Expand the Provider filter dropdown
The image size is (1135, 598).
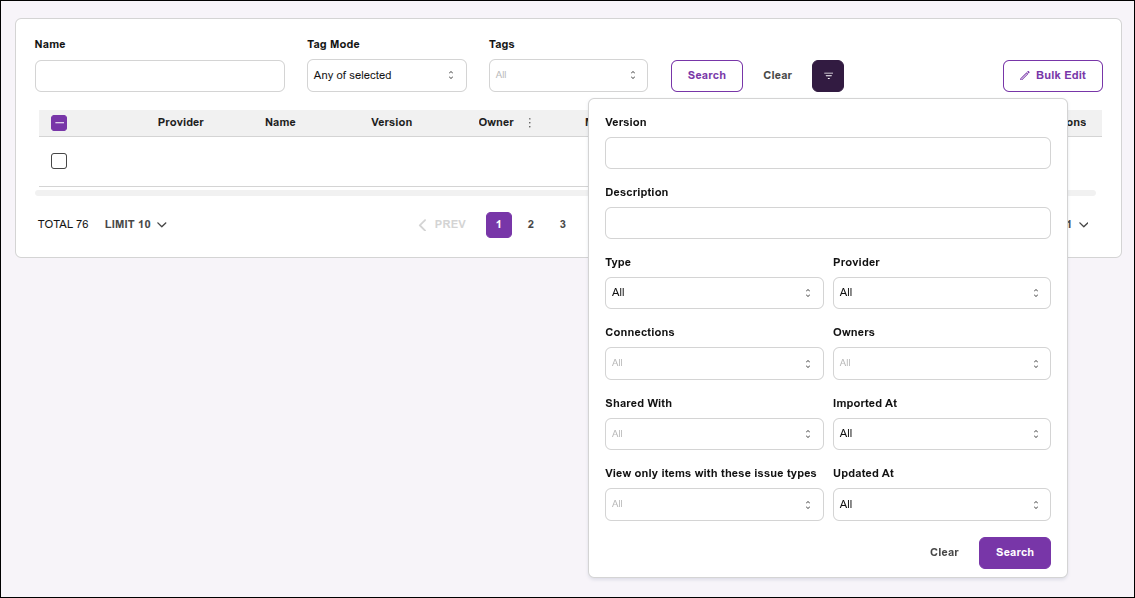[941, 293]
